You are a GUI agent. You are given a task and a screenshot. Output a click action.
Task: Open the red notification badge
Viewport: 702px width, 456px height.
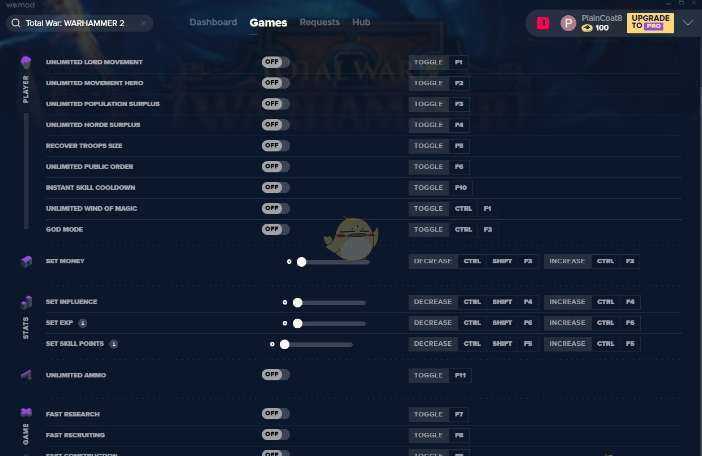point(543,23)
